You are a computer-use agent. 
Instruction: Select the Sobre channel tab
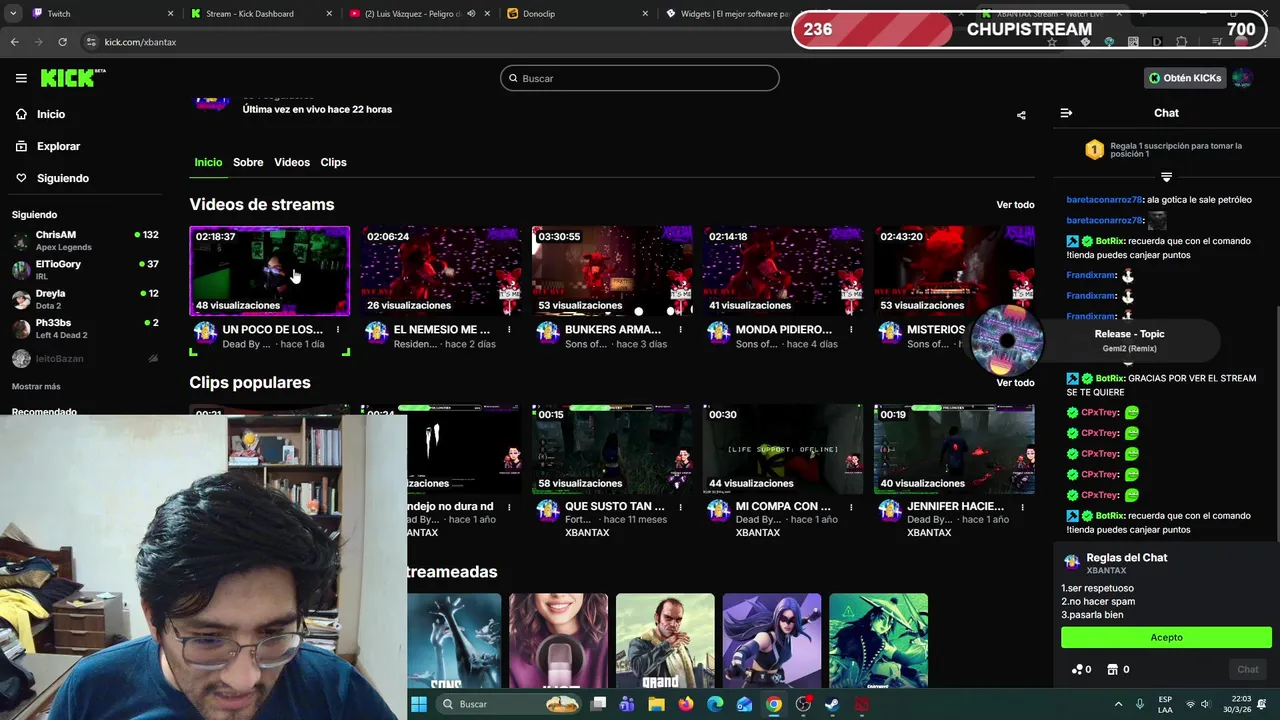point(248,162)
